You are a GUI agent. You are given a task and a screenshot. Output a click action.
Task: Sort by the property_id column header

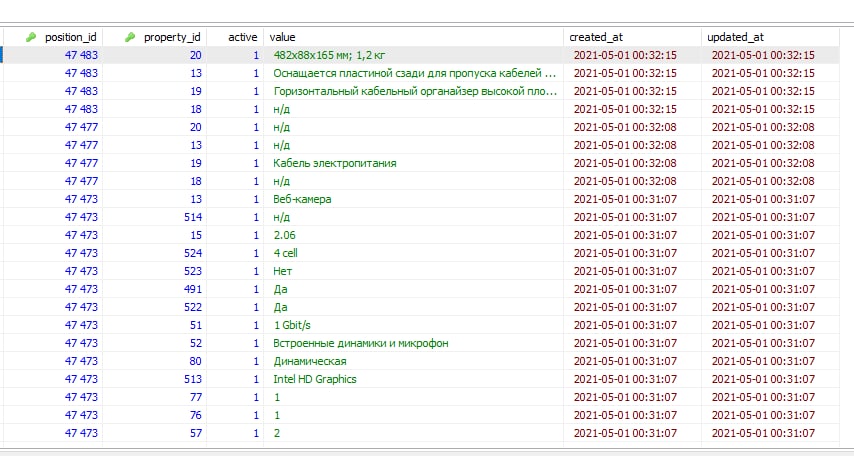(x=172, y=37)
